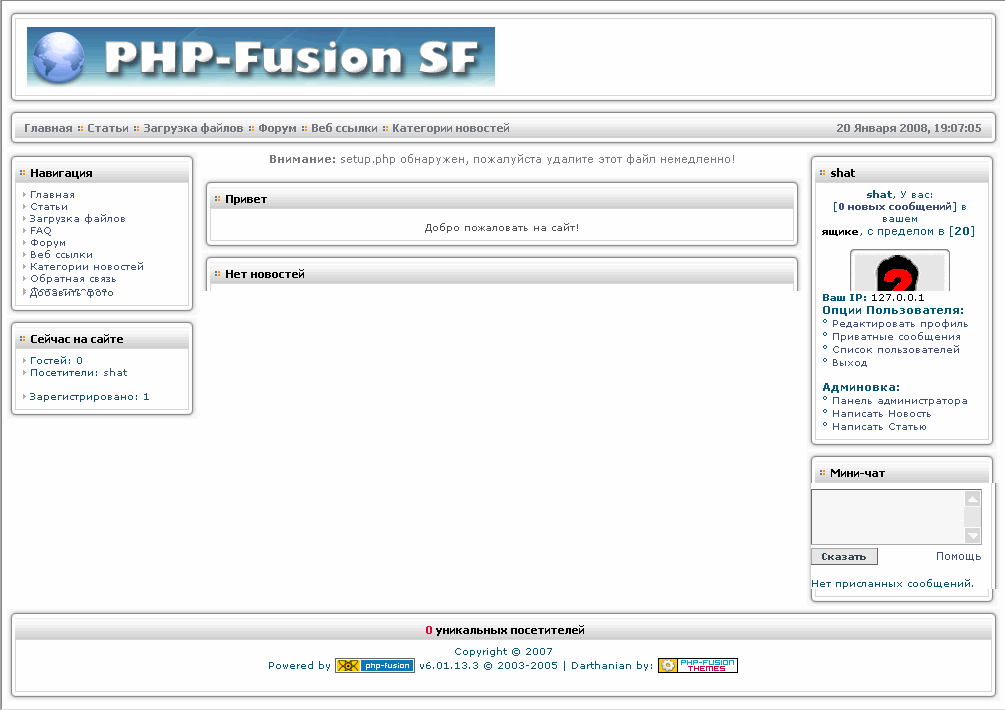Screen dimensions: 1005x710
Task: Click version v6.01.13.3 footer text
Action: click(449, 666)
